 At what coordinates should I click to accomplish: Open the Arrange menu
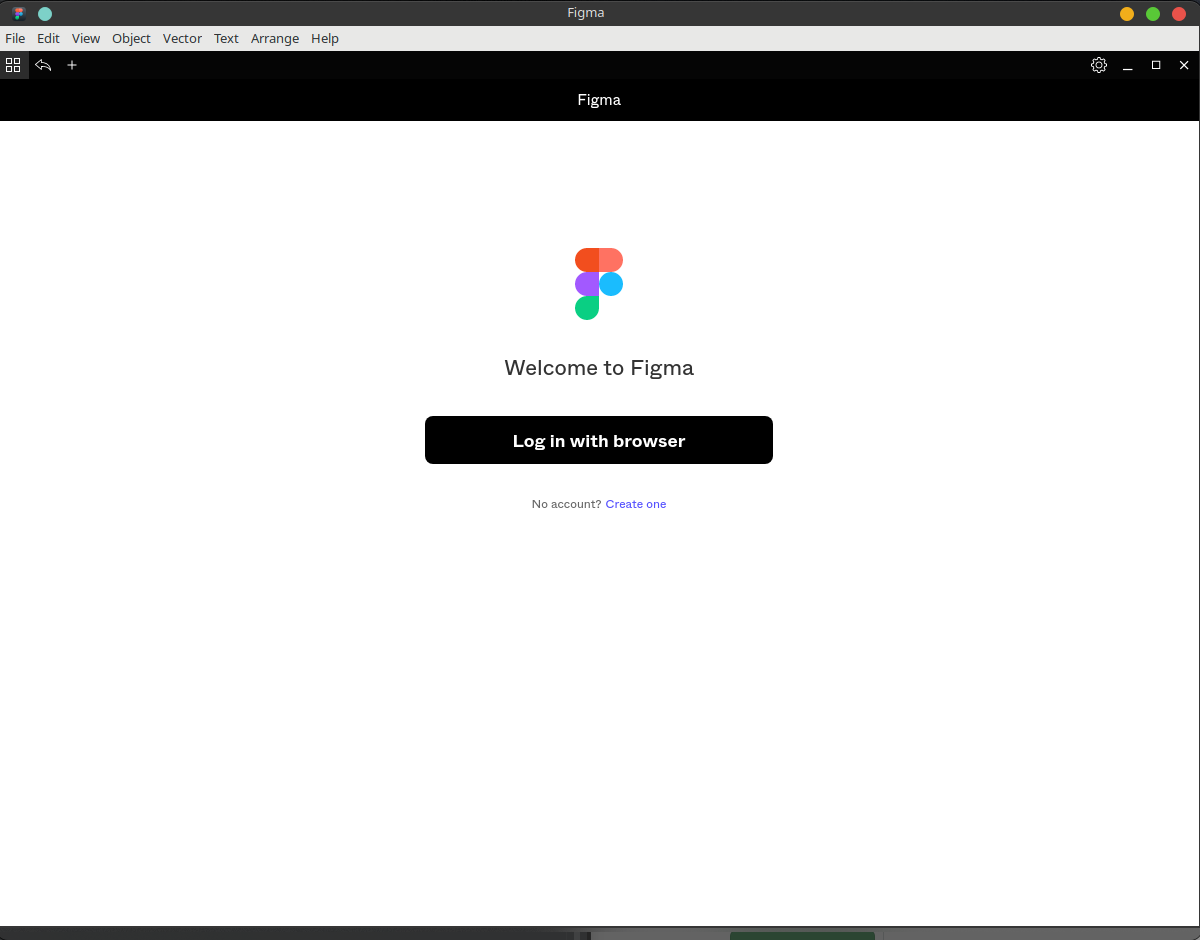pos(274,38)
